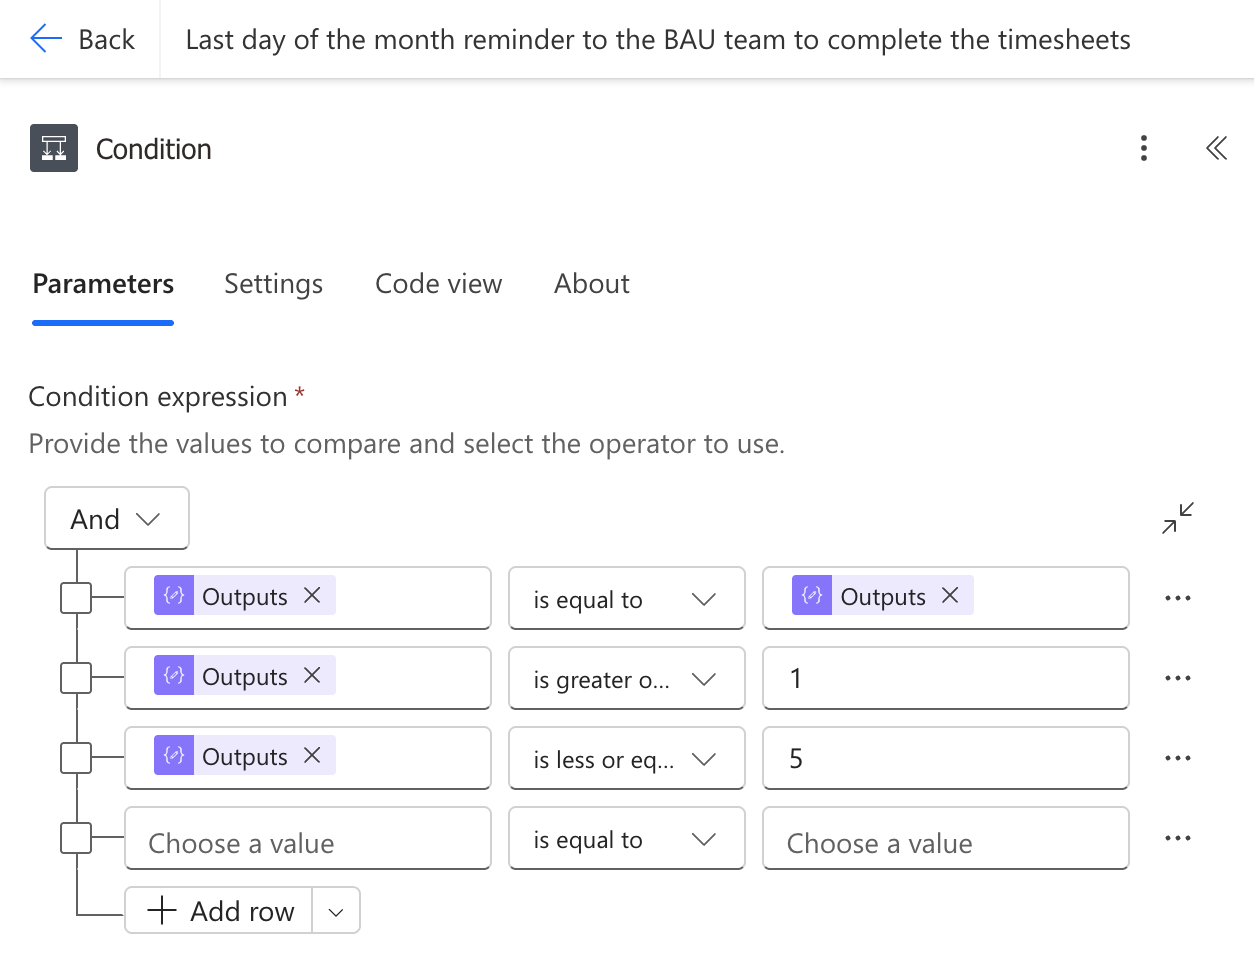The image size is (1254, 968).
Task: Open the And group operator dropdown
Action: click(117, 518)
